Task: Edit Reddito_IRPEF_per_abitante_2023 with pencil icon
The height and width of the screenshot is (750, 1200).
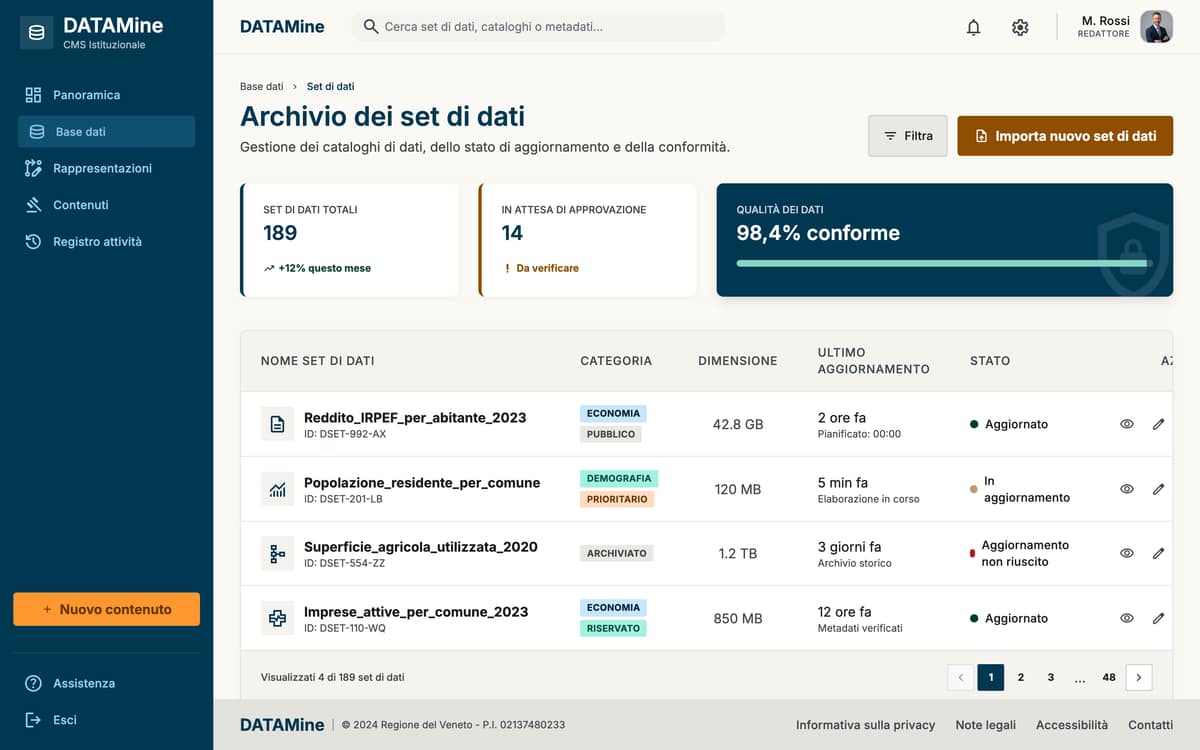Action: click(x=1158, y=424)
